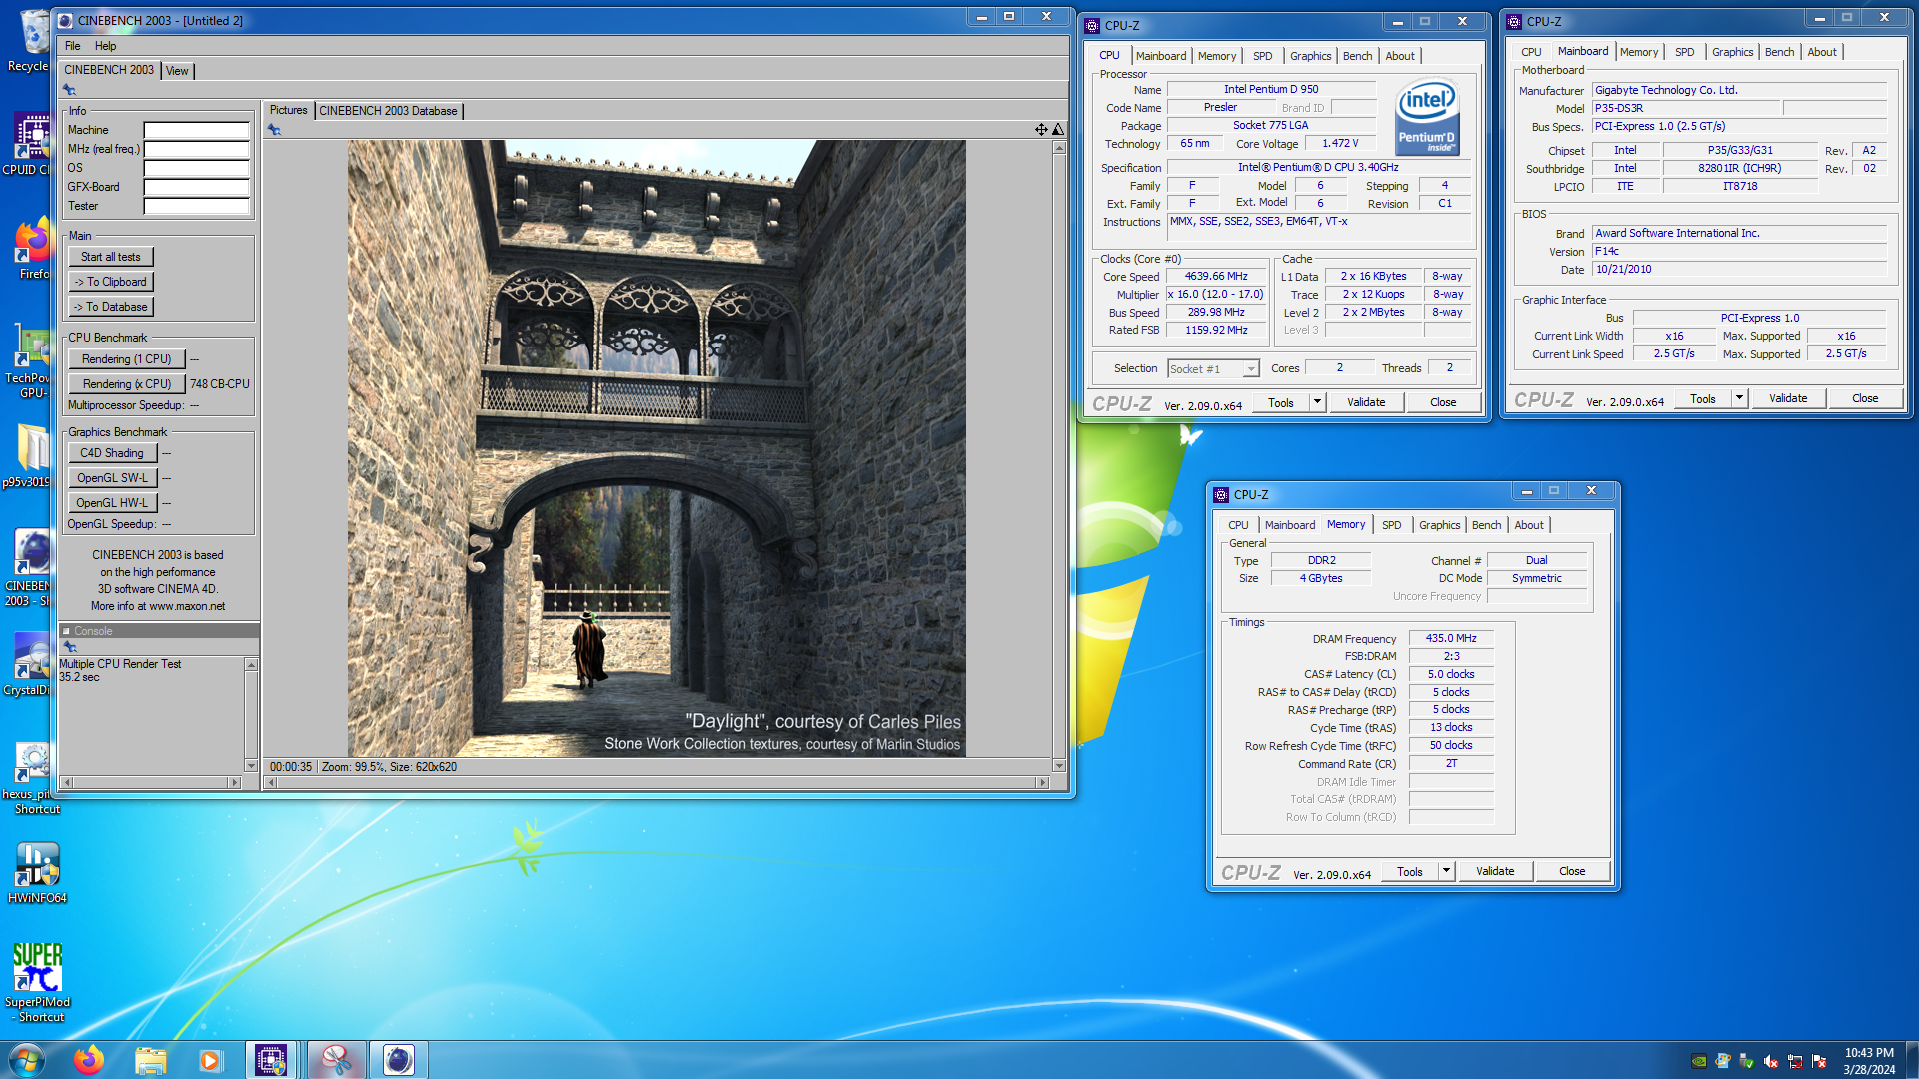The width and height of the screenshot is (1919, 1079).
Task: Open the File menu in CINEBENCH
Action: coord(73,46)
